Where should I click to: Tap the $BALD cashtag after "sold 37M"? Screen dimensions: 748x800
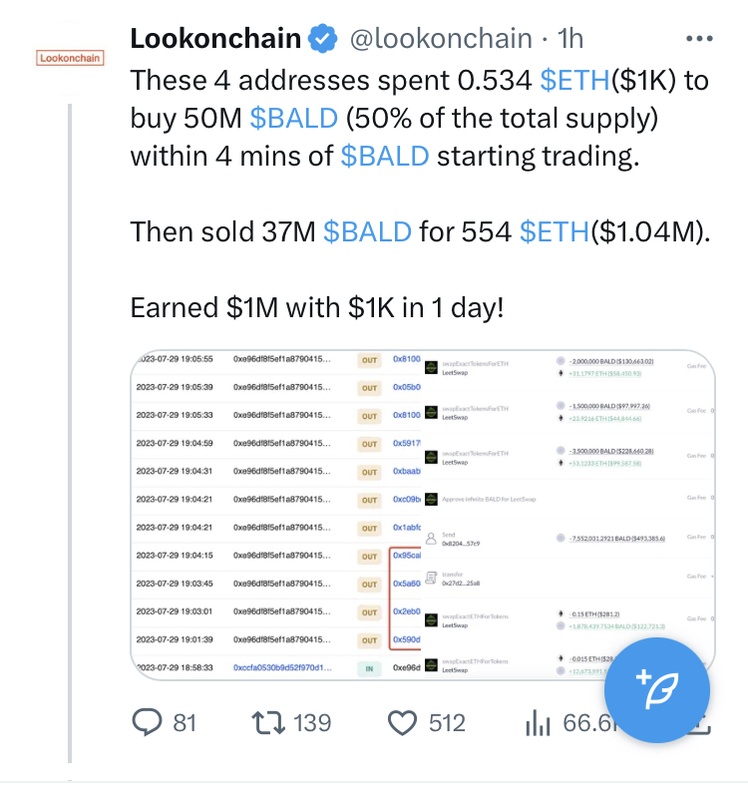[367, 232]
